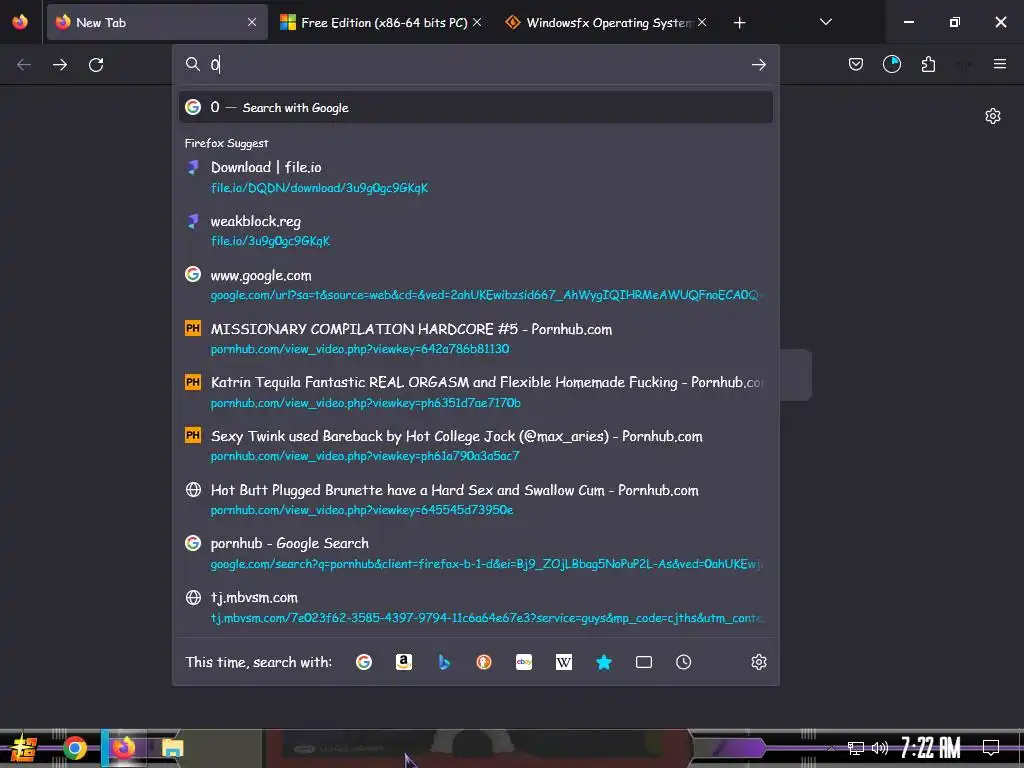The height and width of the screenshot is (768, 1024).
Task: Search this time with eBay icon
Action: [524, 662]
